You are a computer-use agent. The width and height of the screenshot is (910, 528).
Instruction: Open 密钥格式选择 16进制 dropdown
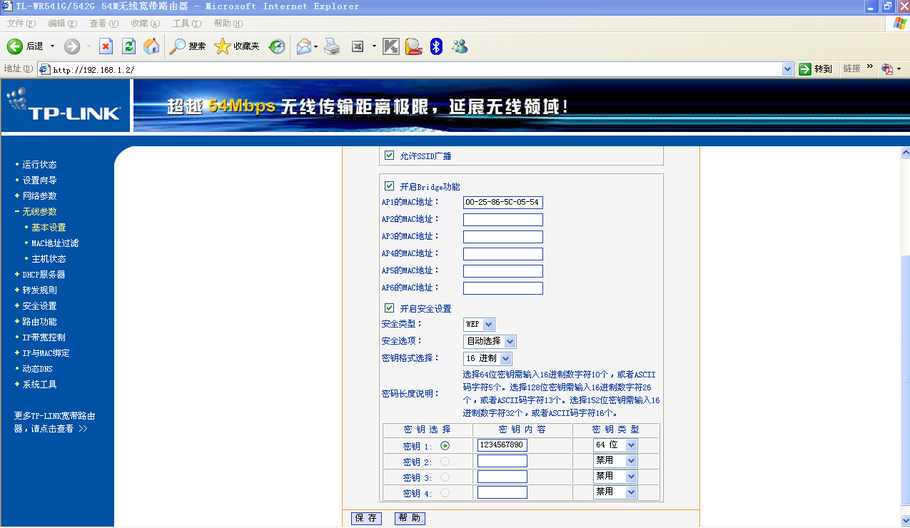point(488,359)
